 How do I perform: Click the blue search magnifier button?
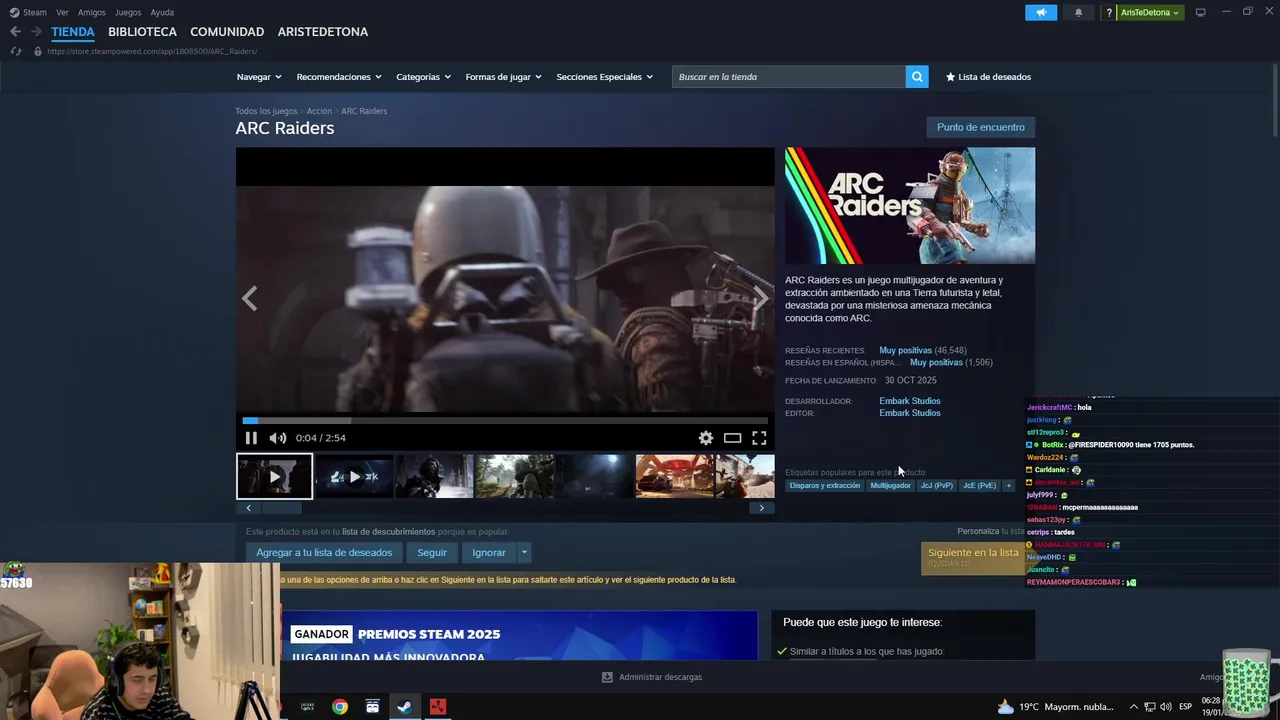tap(917, 77)
